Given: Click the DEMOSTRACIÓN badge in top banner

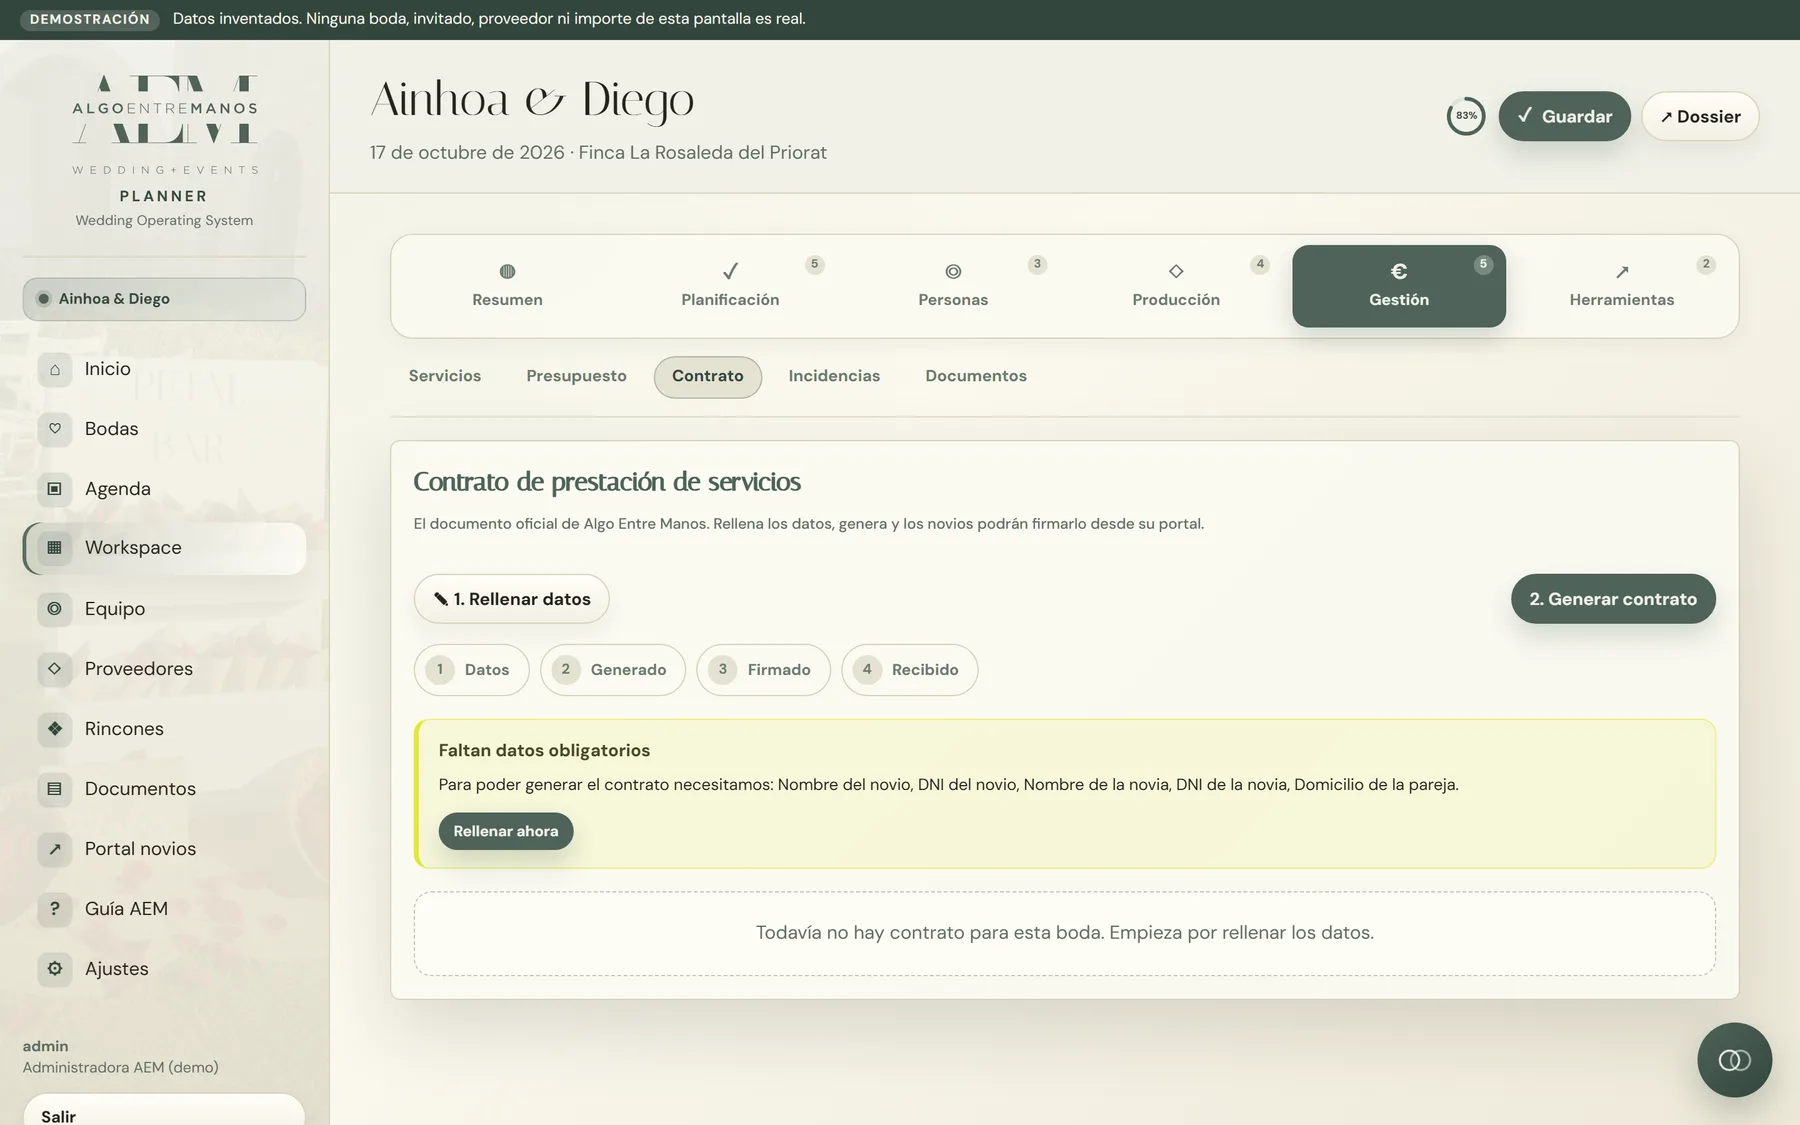Looking at the screenshot, I should pos(90,19).
